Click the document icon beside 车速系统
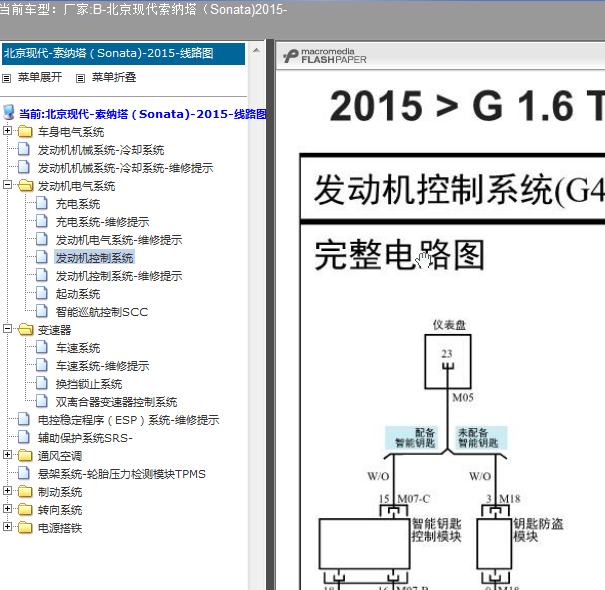 click(x=42, y=347)
